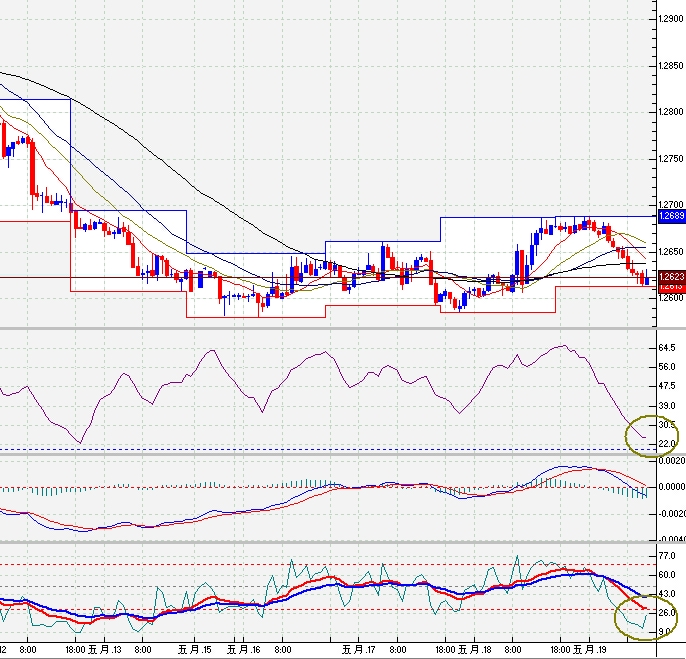Click the 77.0 stochastic scale value
The height and width of the screenshot is (659, 686).
click(667, 556)
